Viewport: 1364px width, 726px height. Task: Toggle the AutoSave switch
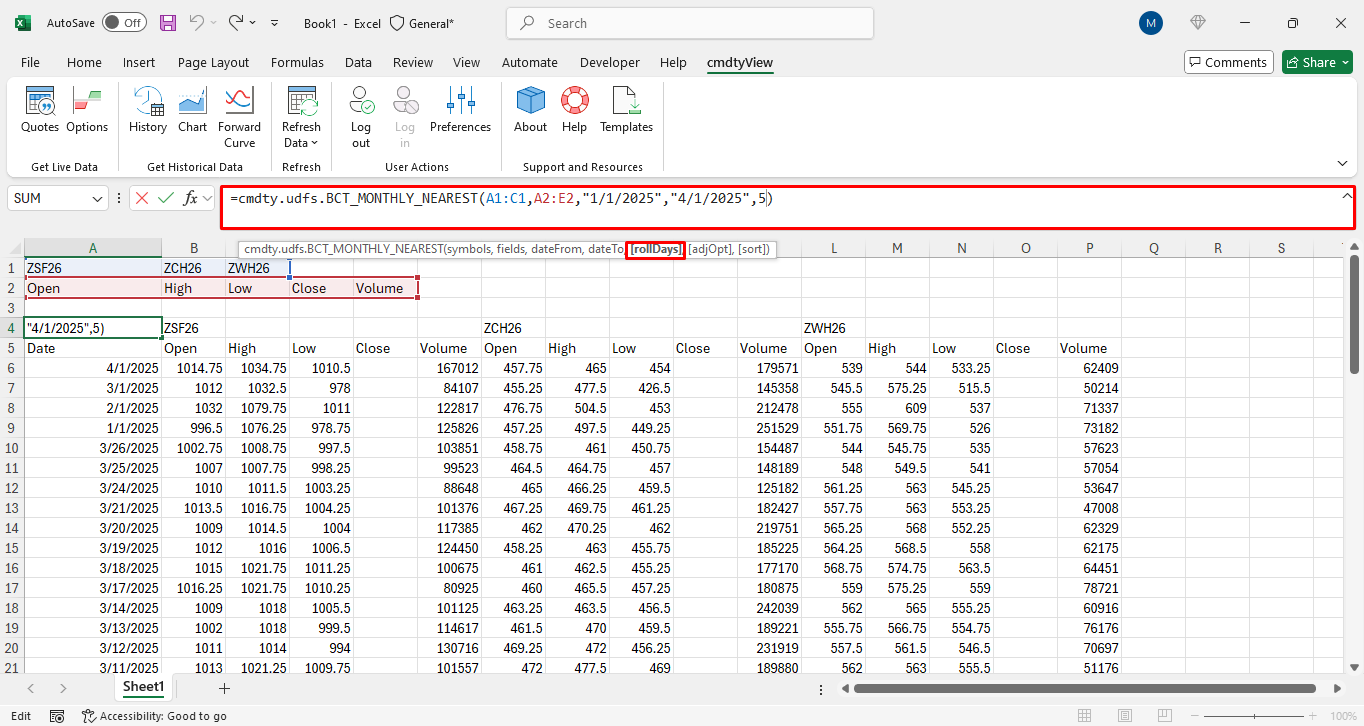[124, 22]
